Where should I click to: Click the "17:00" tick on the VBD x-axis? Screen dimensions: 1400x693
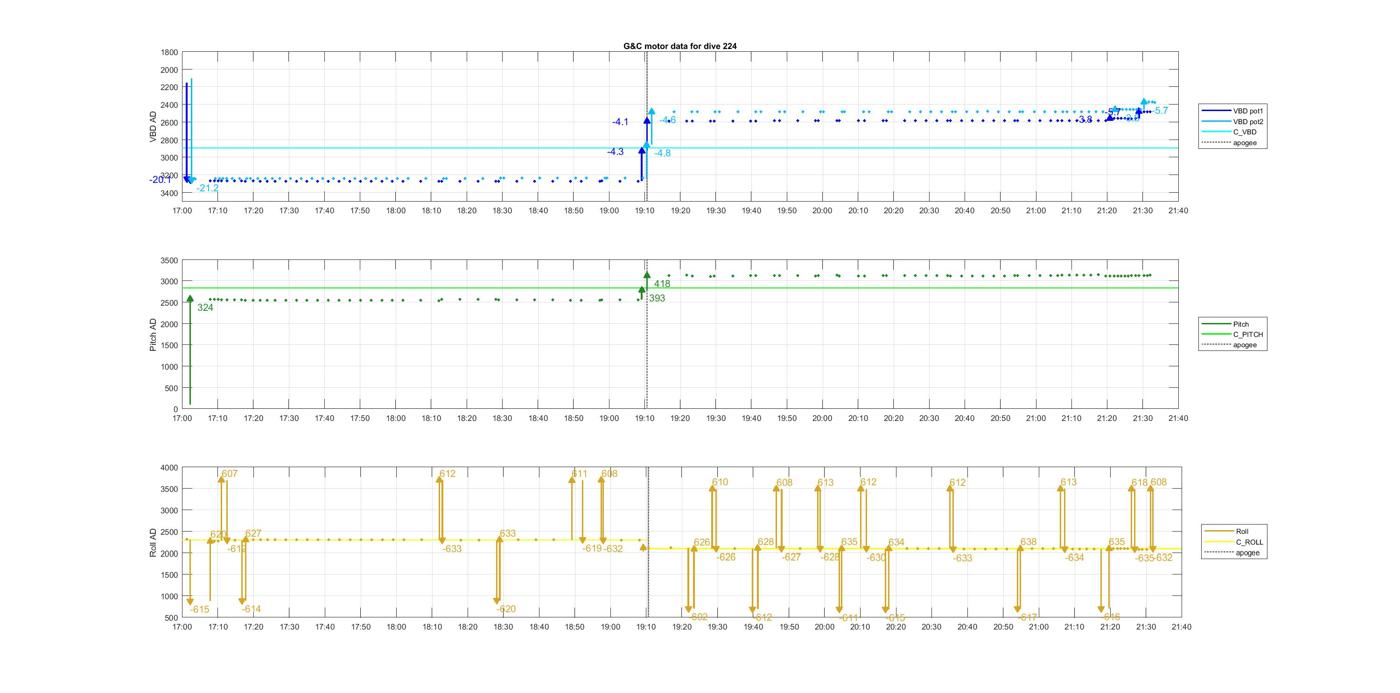click(x=182, y=210)
